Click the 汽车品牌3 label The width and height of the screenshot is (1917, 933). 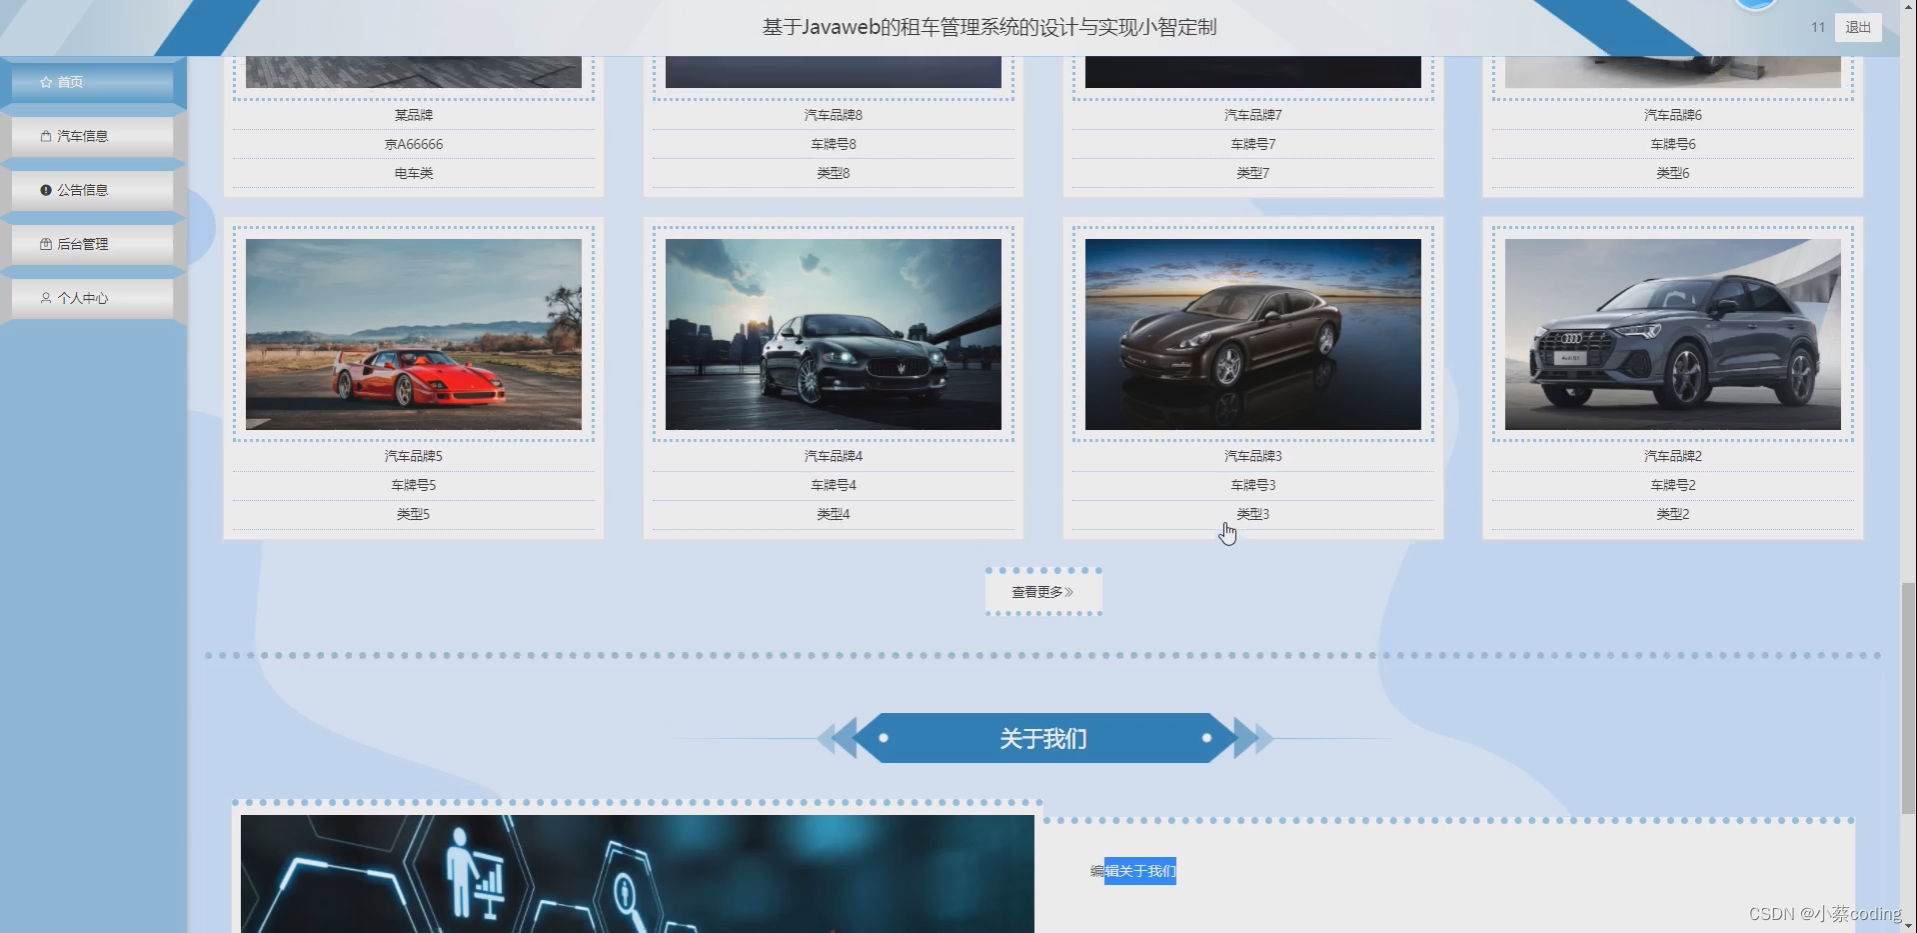[x=1253, y=456]
